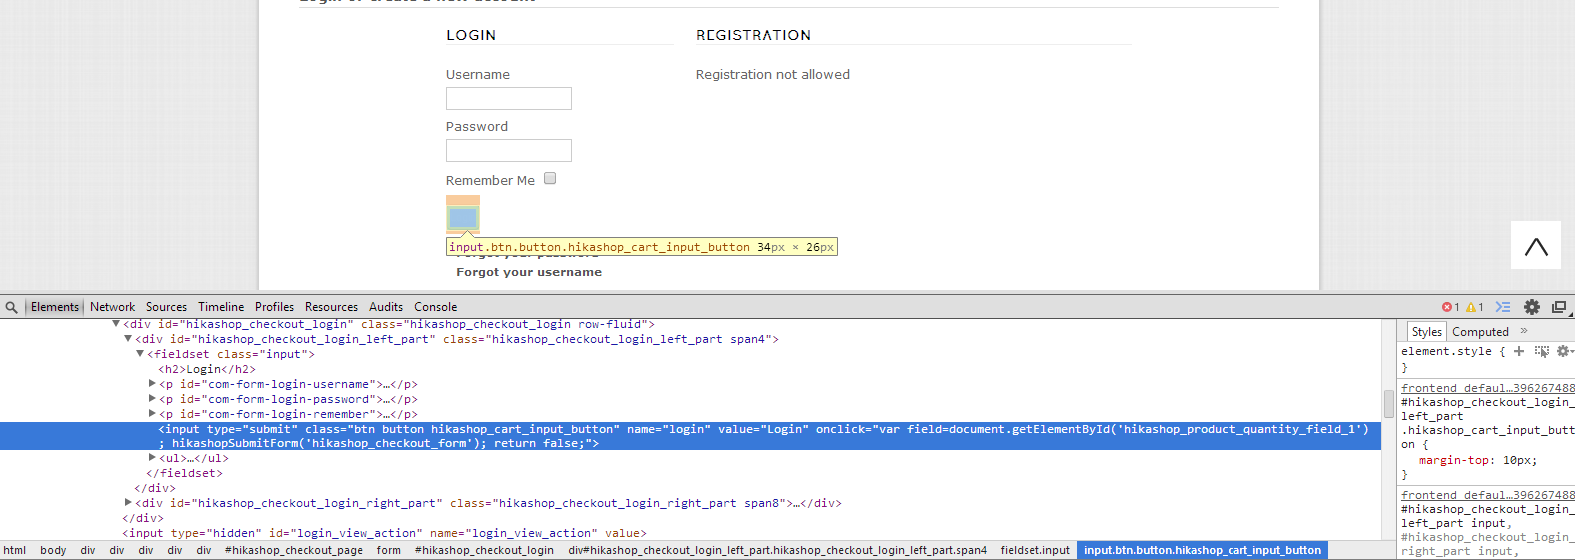Click the Elements panel vertical scrollbar thumb
Viewport: 1575px width, 560px height.
click(x=1389, y=403)
